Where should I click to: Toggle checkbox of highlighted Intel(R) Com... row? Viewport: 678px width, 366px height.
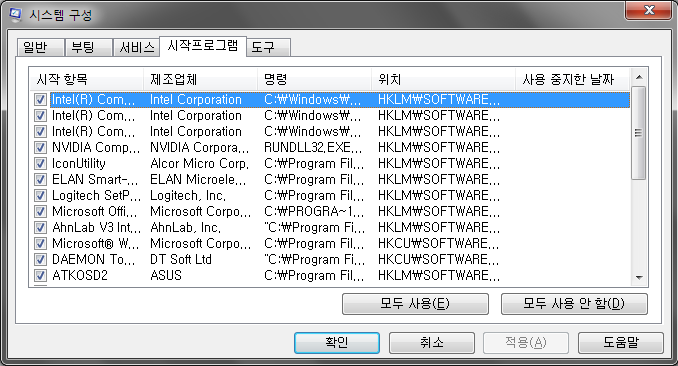(x=40, y=100)
